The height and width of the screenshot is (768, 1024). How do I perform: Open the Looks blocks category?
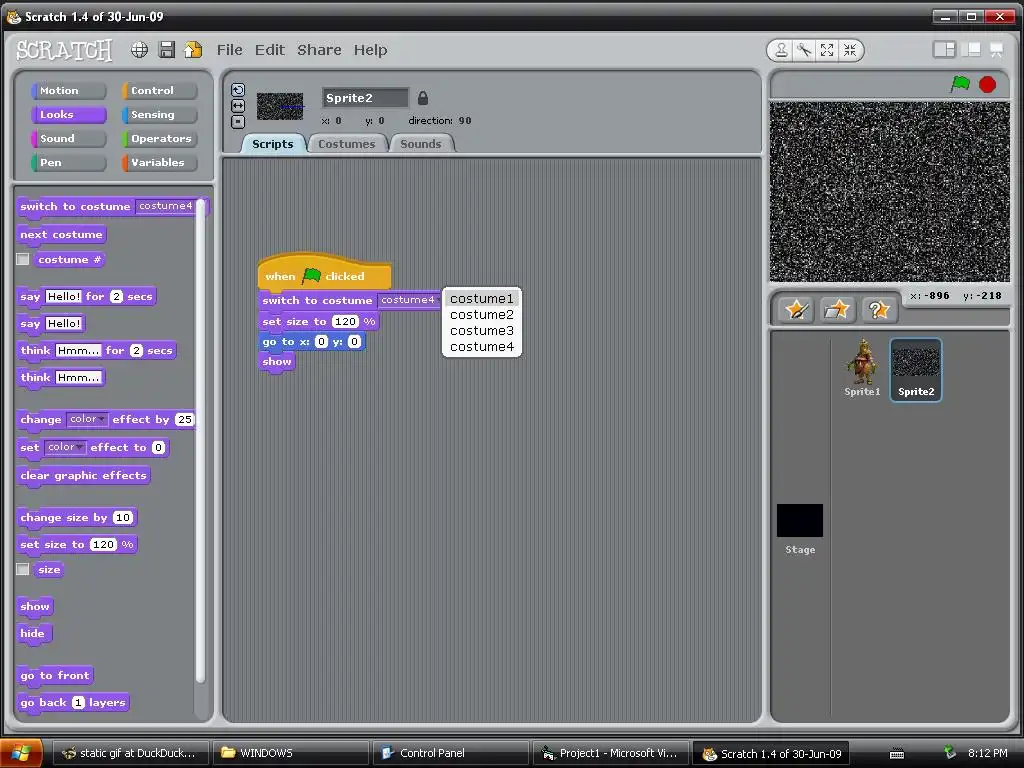point(69,115)
